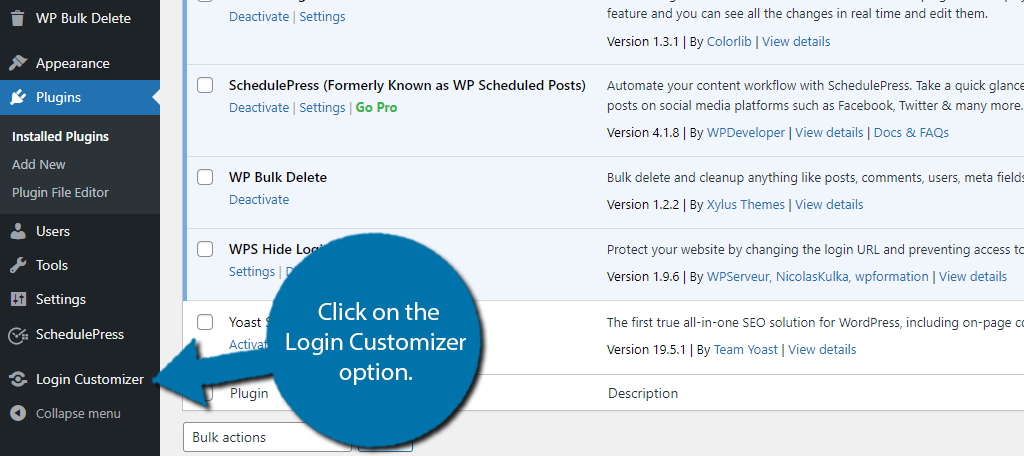Click the Collapse menu arrow icon
Image resolution: width=1024 pixels, height=456 pixels.
(x=18, y=414)
